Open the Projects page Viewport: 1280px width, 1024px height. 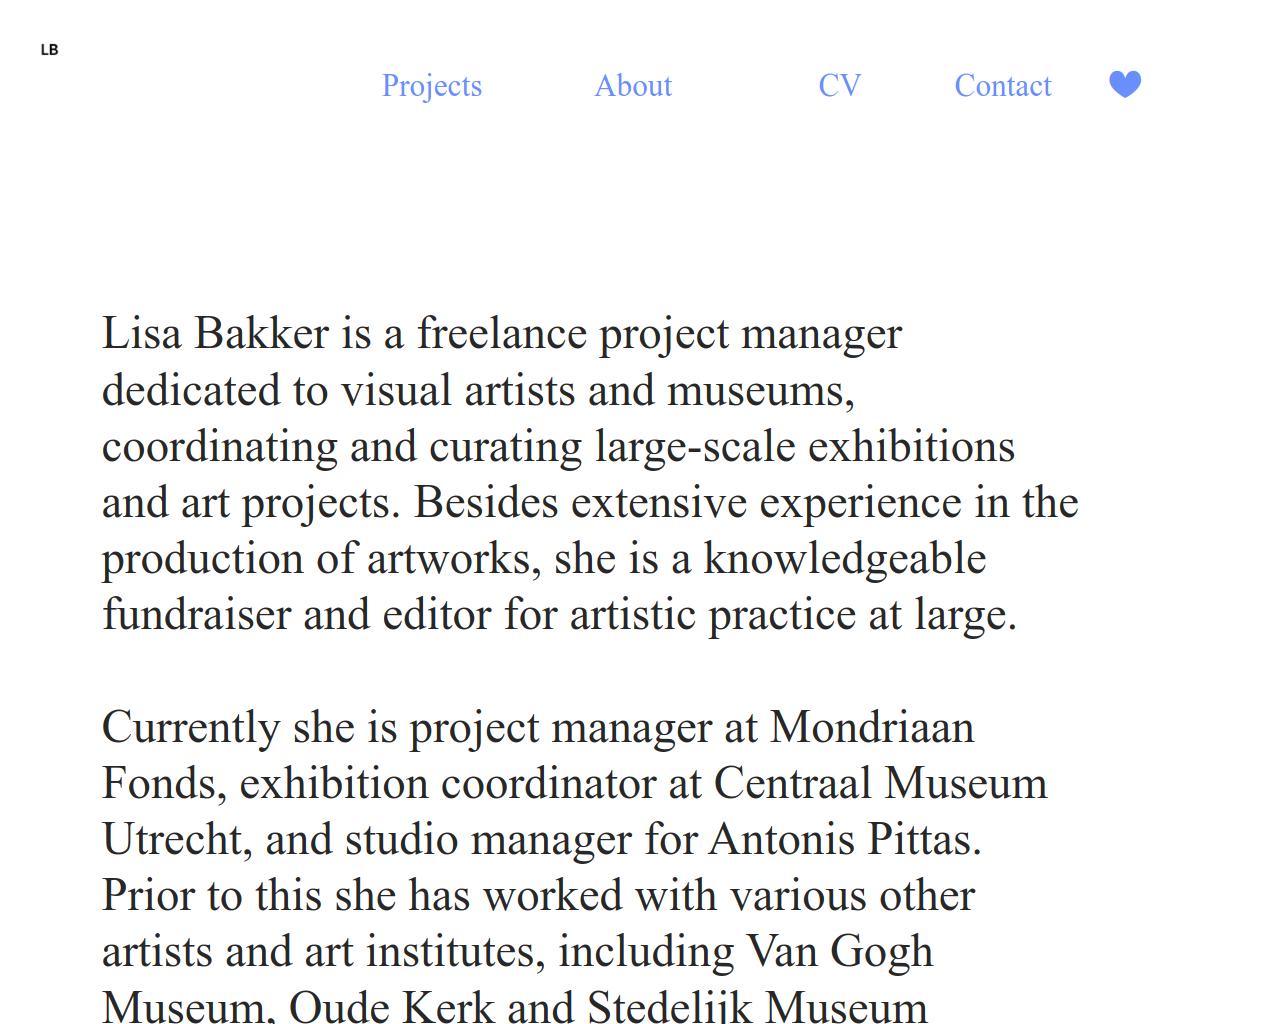pos(432,86)
